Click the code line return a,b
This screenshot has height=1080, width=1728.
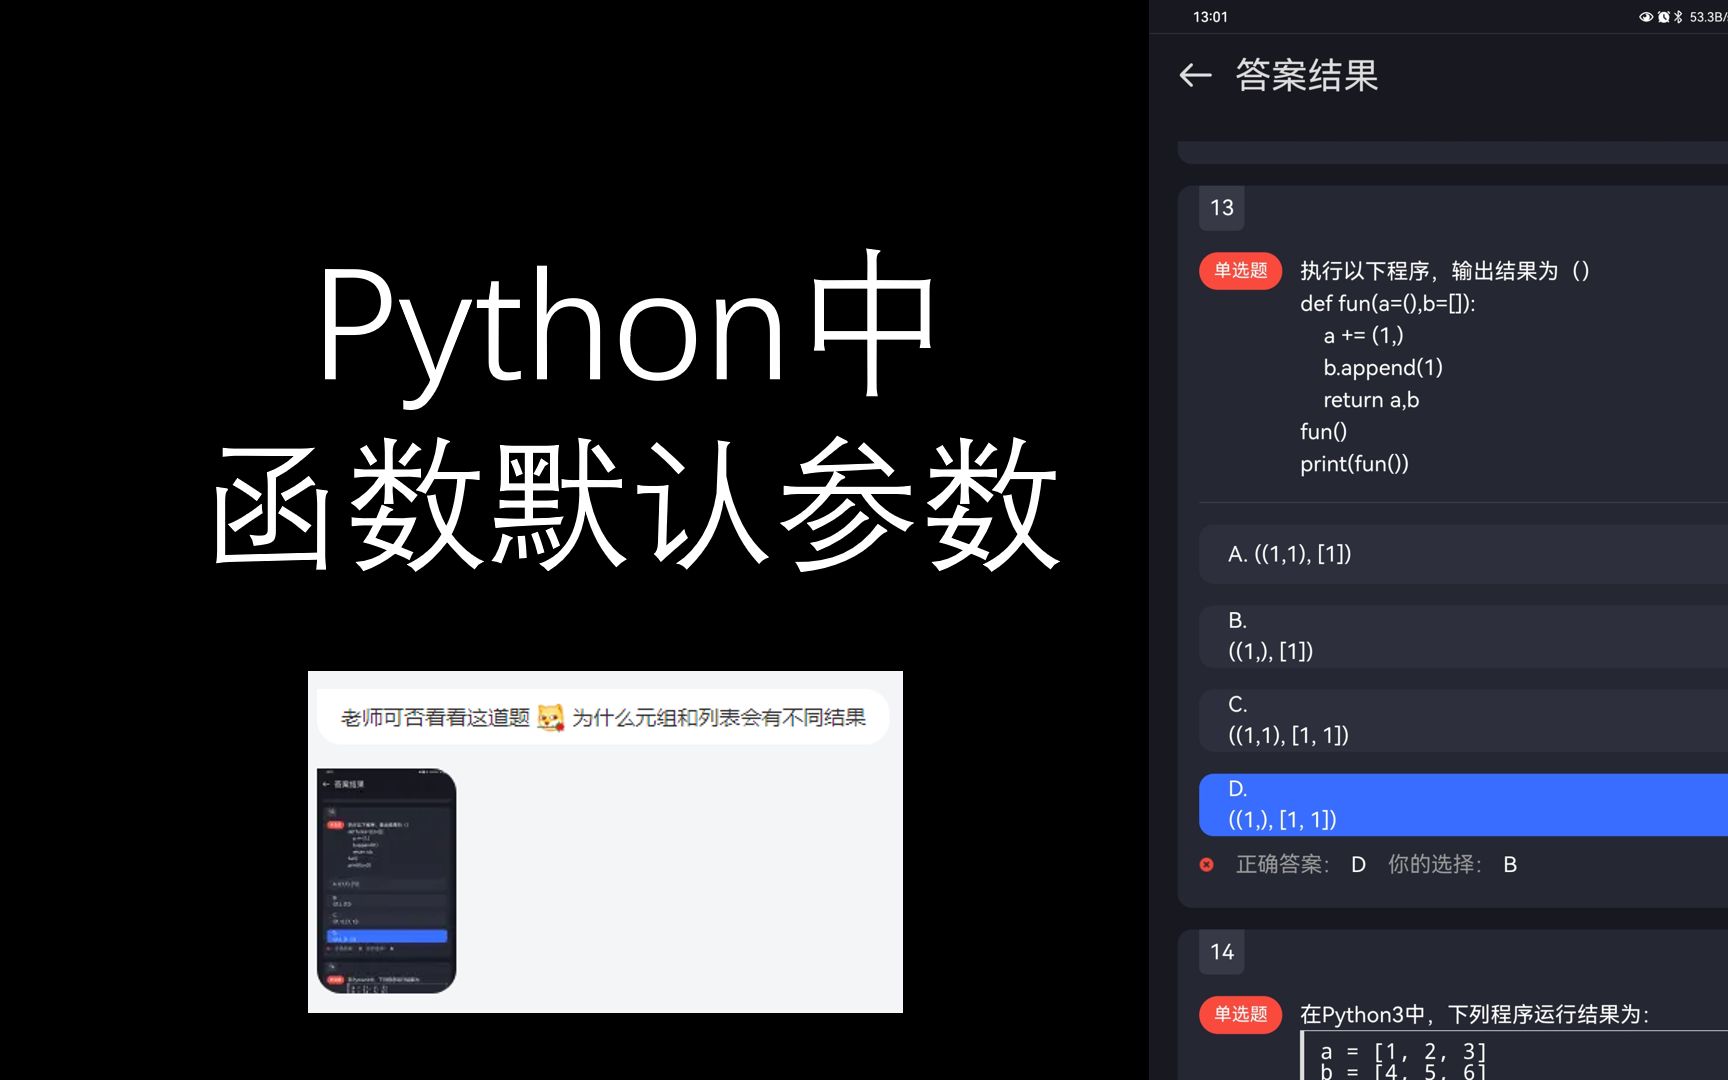coord(1371,400)
